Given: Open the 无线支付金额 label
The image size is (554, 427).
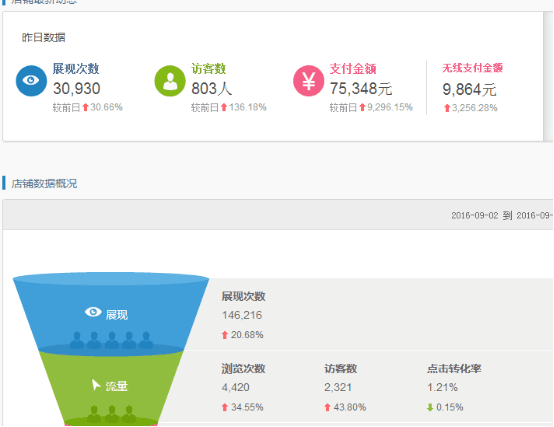Looking at the screenshot, I should point(472,68).
